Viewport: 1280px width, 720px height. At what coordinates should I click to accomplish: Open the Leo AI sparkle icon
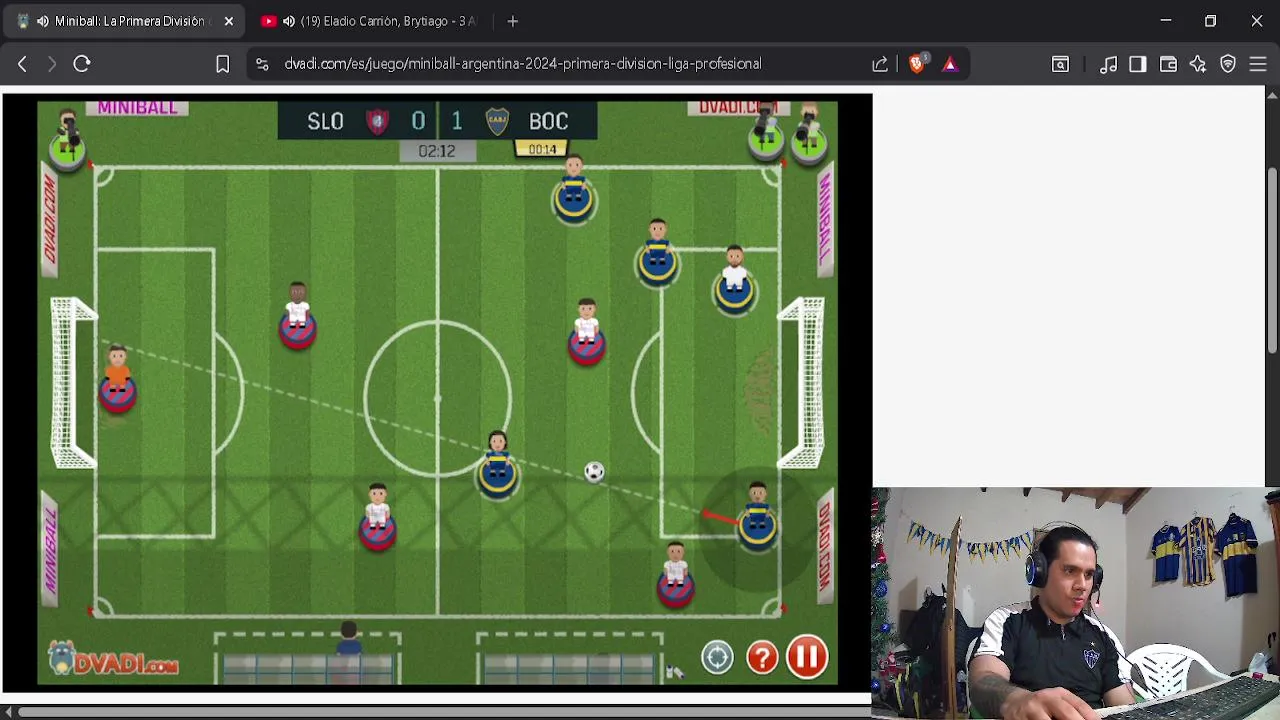tap(1198, 64)
